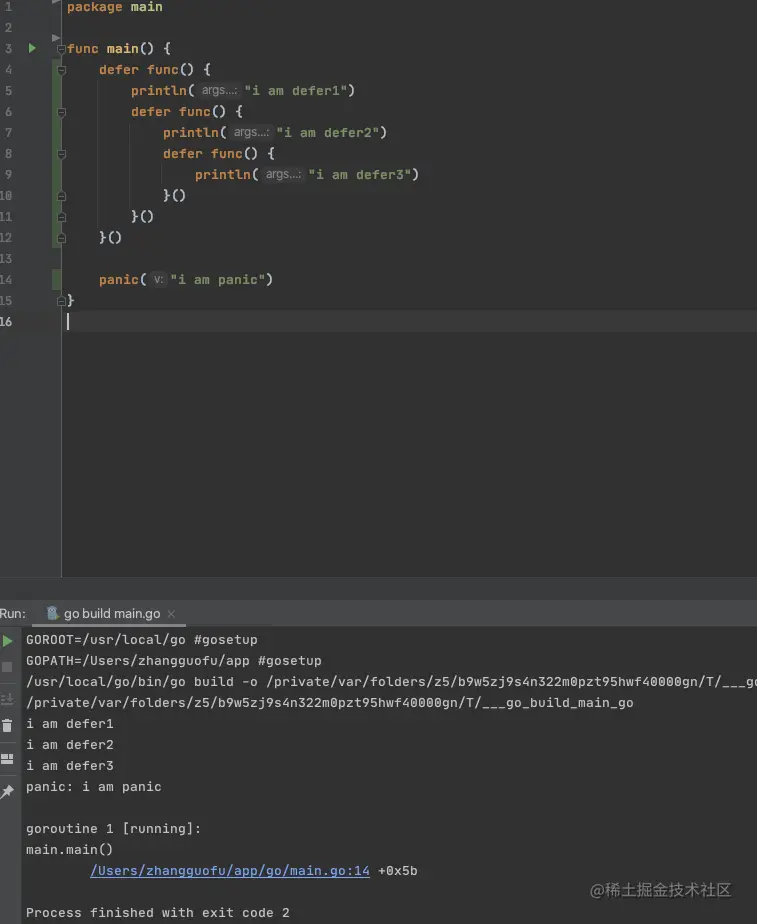Click the fold end marker on line 11

tap(61, 217)
